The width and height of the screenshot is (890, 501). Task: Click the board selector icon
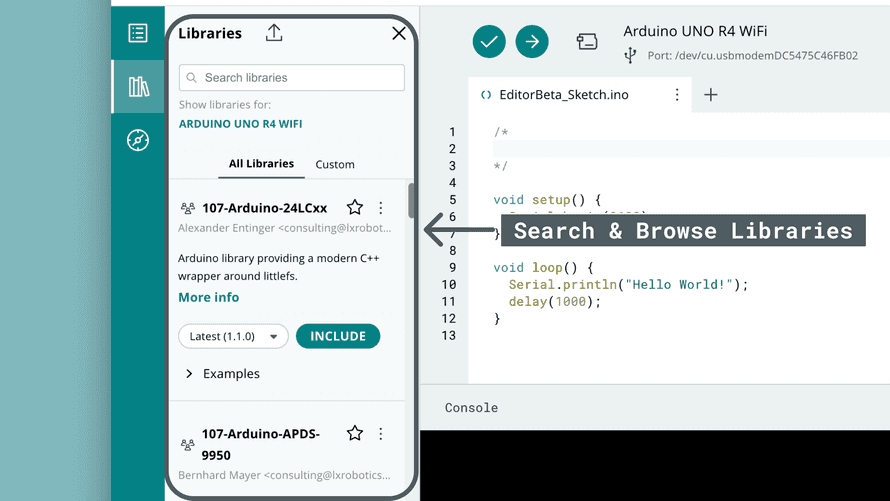[x=587, y=41]
